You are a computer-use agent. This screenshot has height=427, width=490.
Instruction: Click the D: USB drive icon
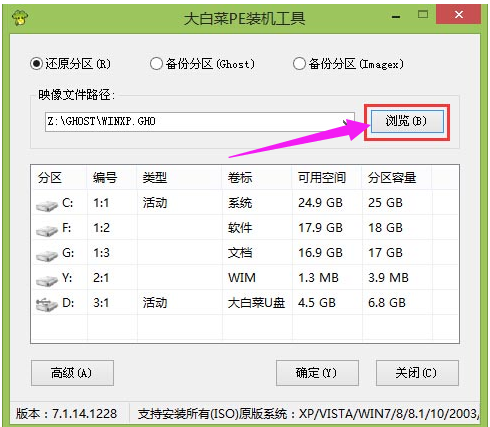pyautogui.click(x=47, y=305)
